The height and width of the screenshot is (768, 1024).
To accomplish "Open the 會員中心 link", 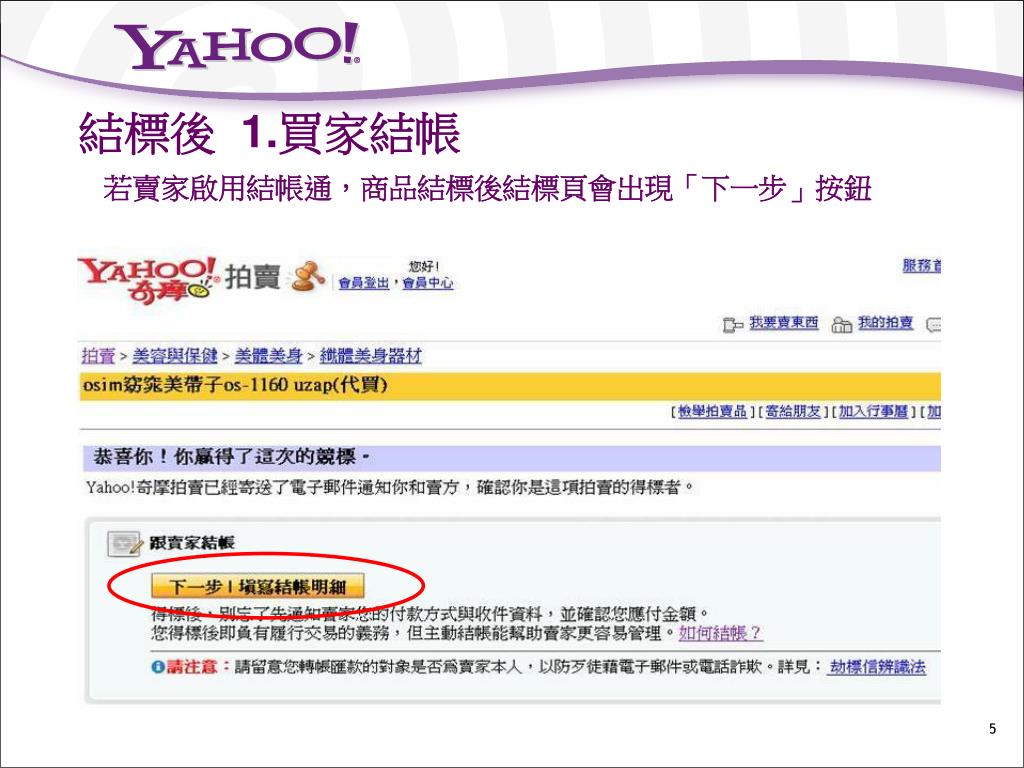I will click(x=428, y=283).
